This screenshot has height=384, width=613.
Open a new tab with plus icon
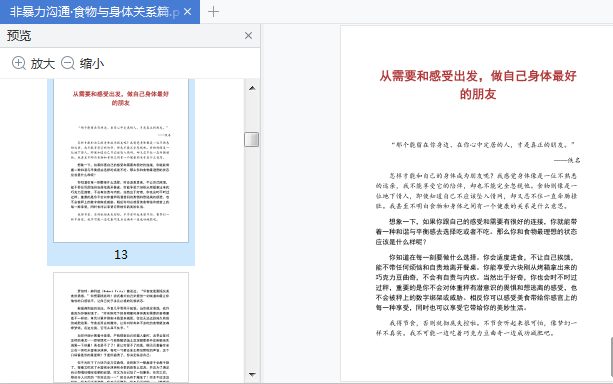point(213,12)
